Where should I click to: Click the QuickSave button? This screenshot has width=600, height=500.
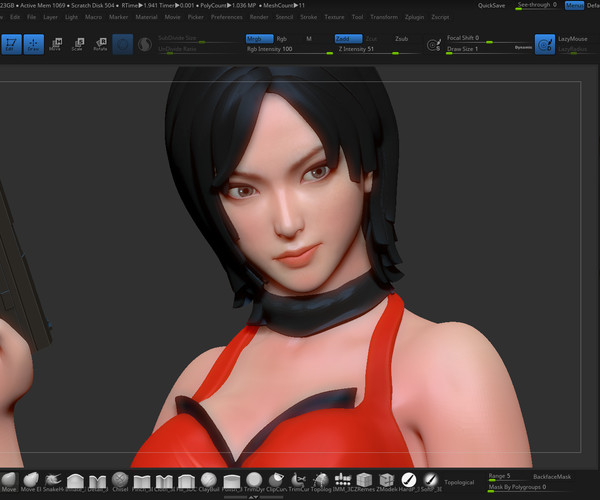[x=492, y=5]
